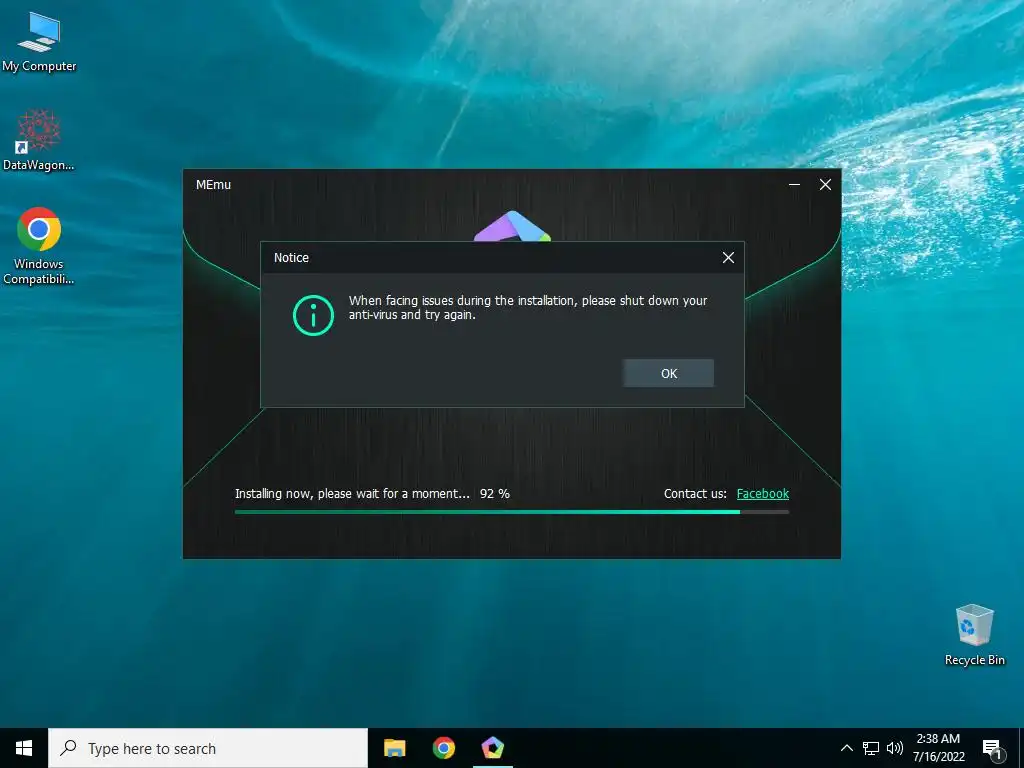Open network status tray icon
Image resolution: width=1024 pixels, height=768 pixels.
point(871,748)
